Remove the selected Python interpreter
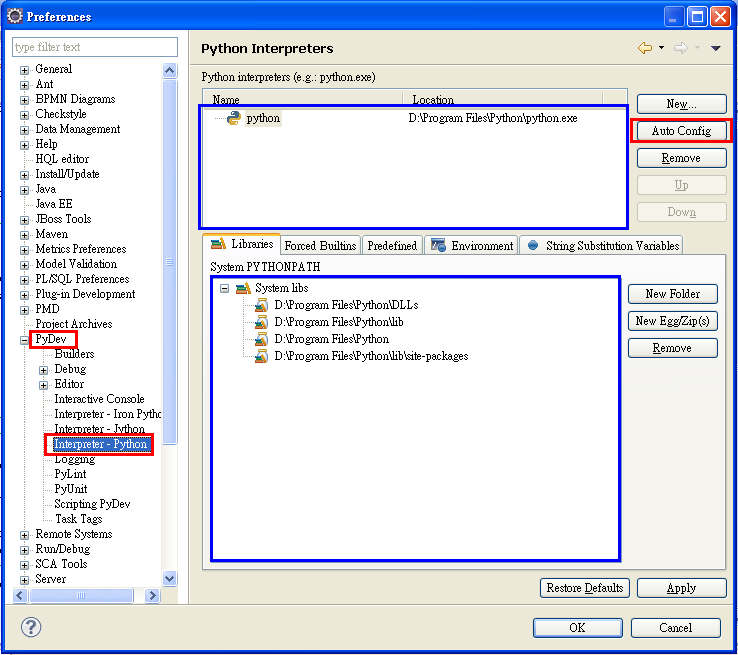 pos(681,158)
